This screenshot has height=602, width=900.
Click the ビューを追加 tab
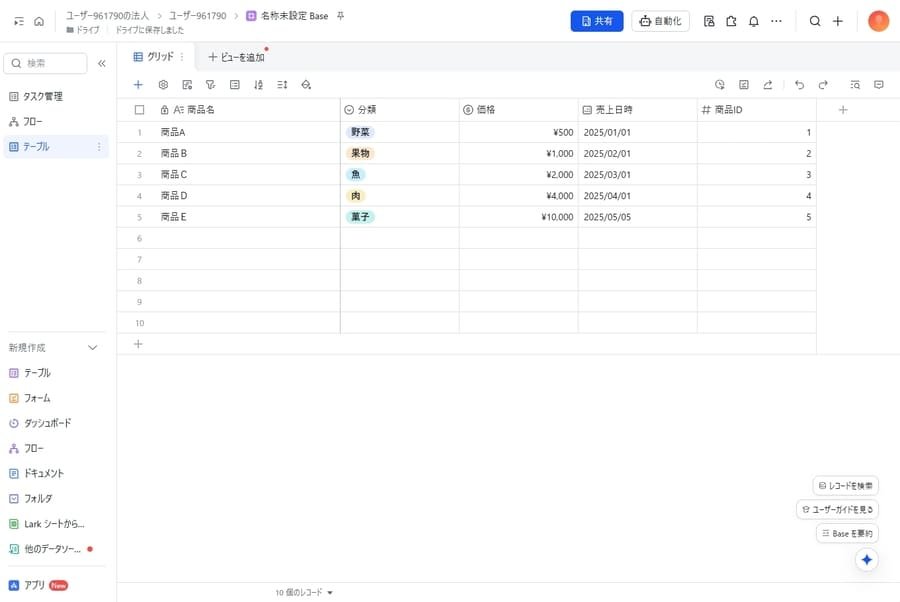pos(237,57)
